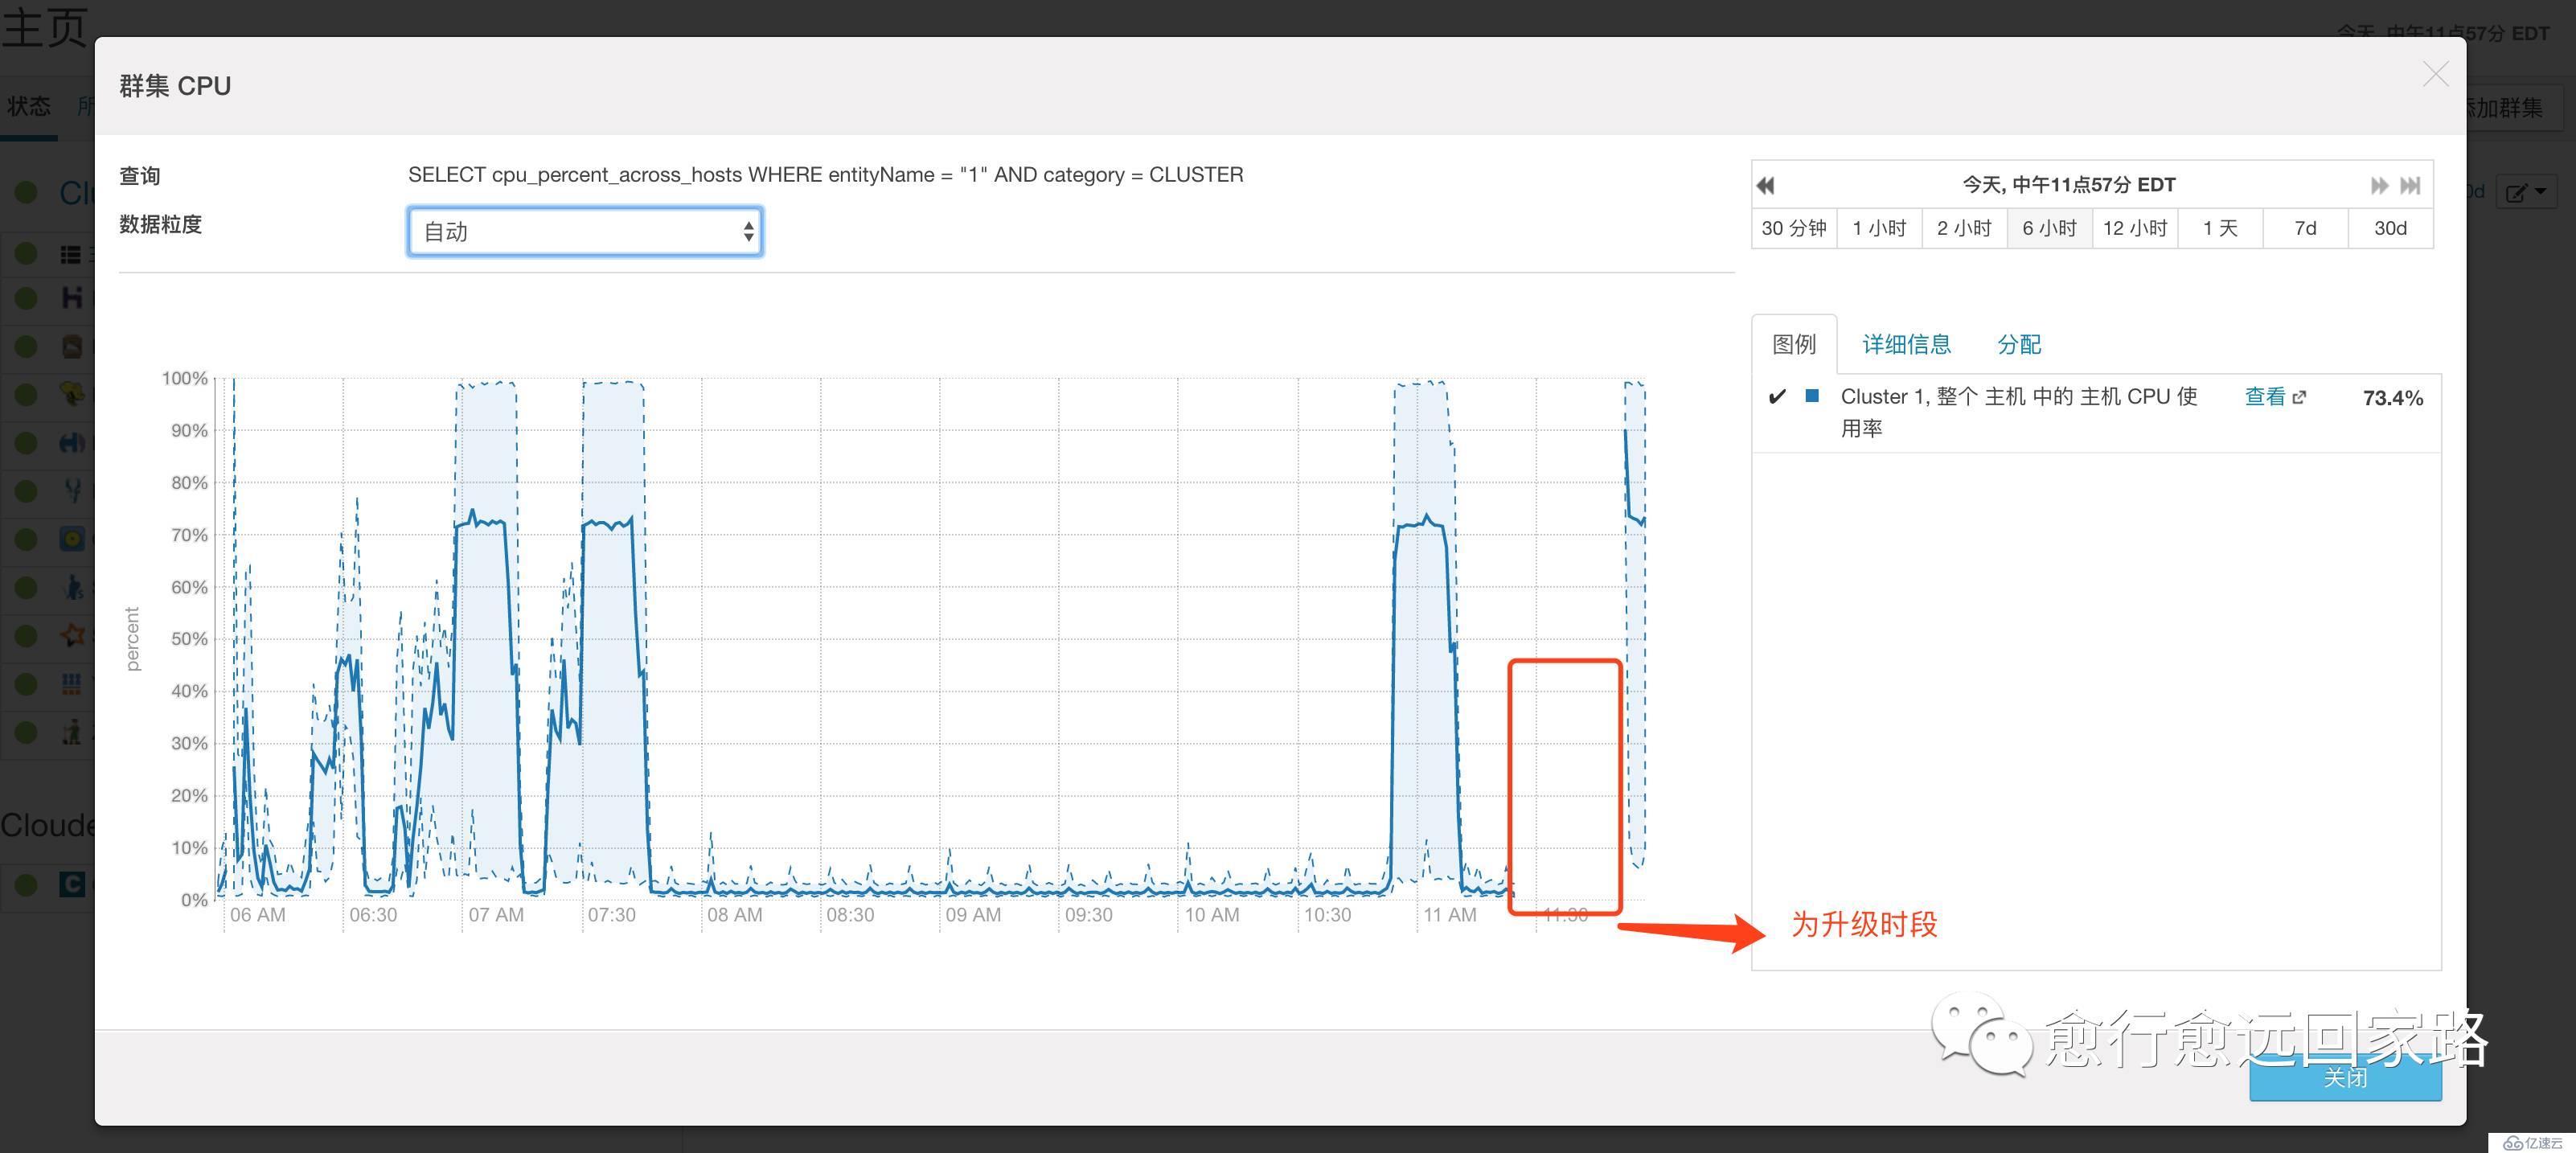Screen dimensions: 2576x1153
Task: Click the Cloudera C icon in background page
Action: point(71,884)
